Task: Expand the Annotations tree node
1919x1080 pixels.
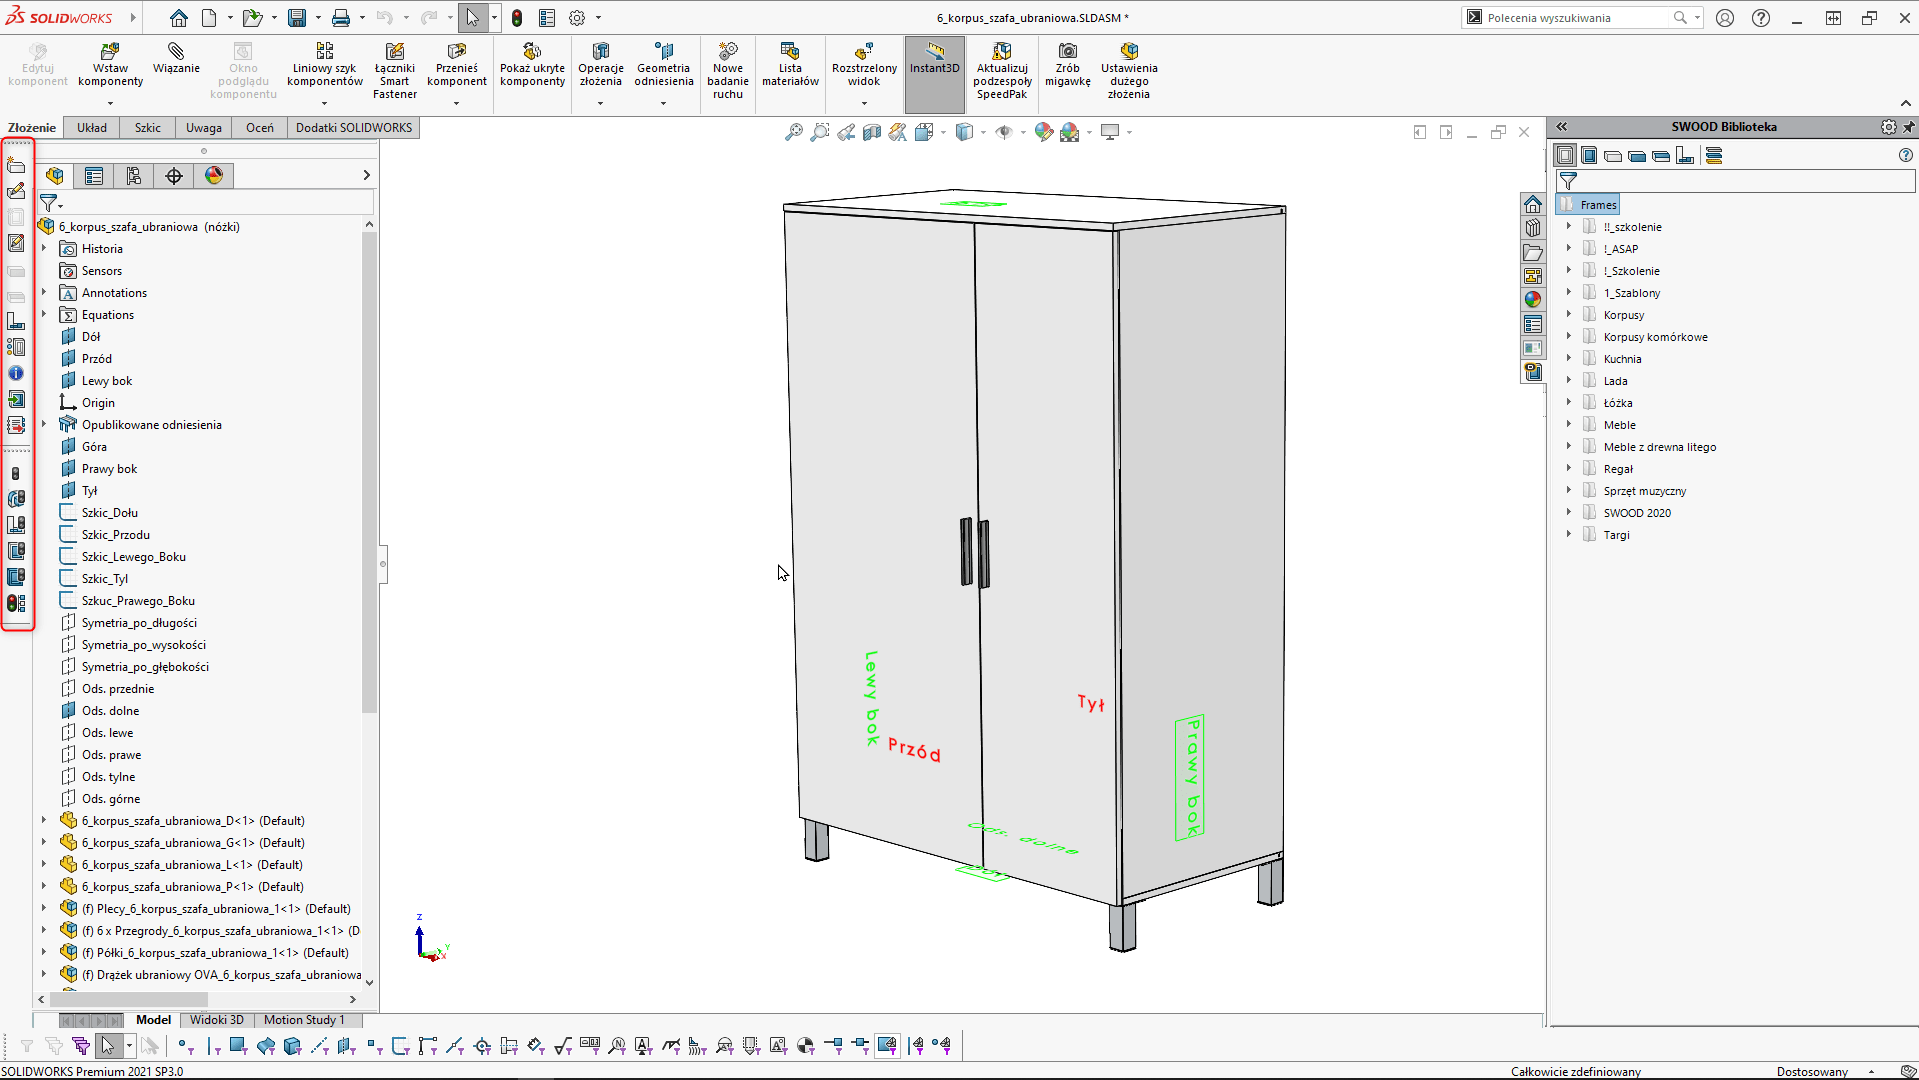Action: [x=44, y=293]
